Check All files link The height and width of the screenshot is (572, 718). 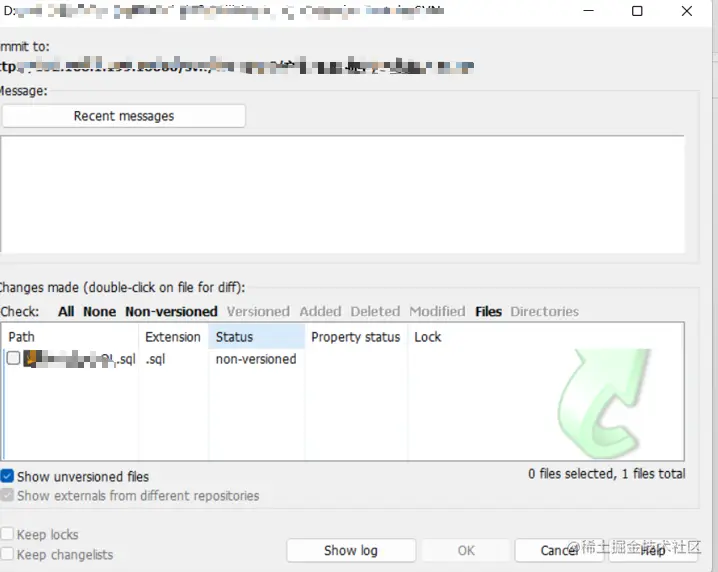(66, 311)
